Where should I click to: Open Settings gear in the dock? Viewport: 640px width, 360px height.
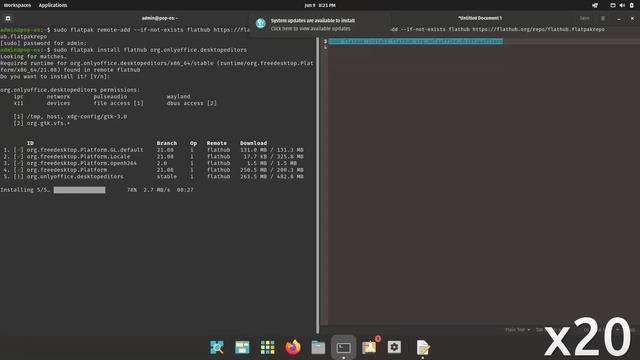(x=394, y=347)
